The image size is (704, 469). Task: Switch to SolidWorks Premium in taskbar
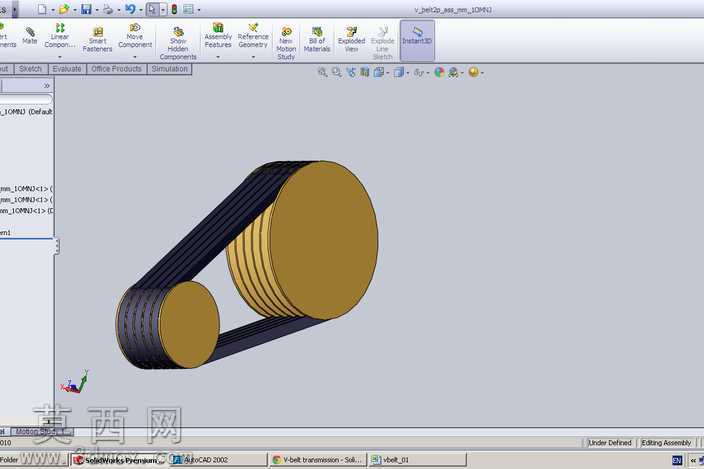click(120, 460)
